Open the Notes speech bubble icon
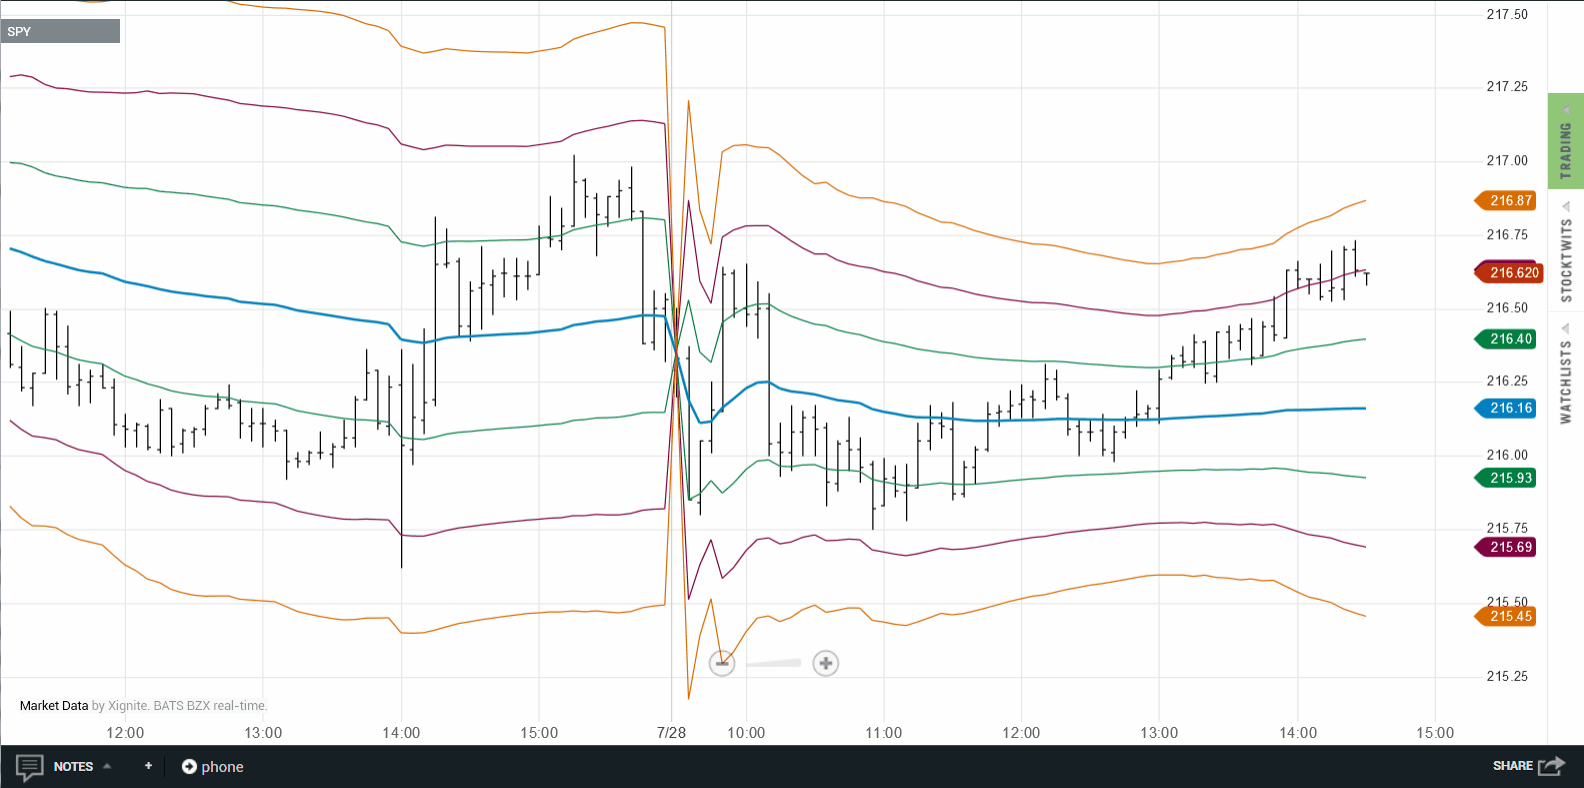 click(x=29, y=767)
